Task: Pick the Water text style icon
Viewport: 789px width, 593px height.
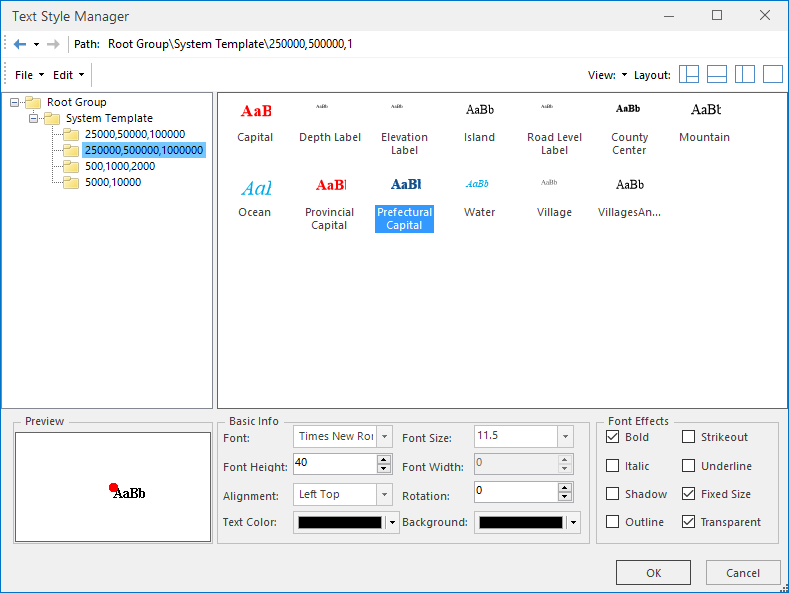Action: [x=479, y=185]
